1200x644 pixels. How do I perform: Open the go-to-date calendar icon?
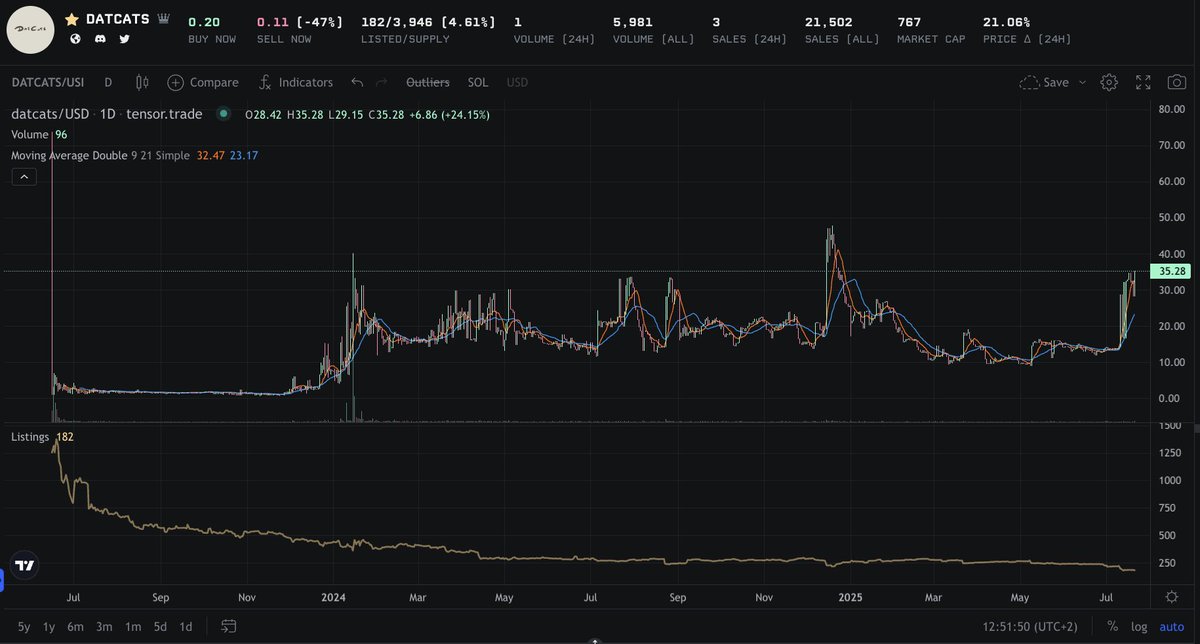(228, 627)
